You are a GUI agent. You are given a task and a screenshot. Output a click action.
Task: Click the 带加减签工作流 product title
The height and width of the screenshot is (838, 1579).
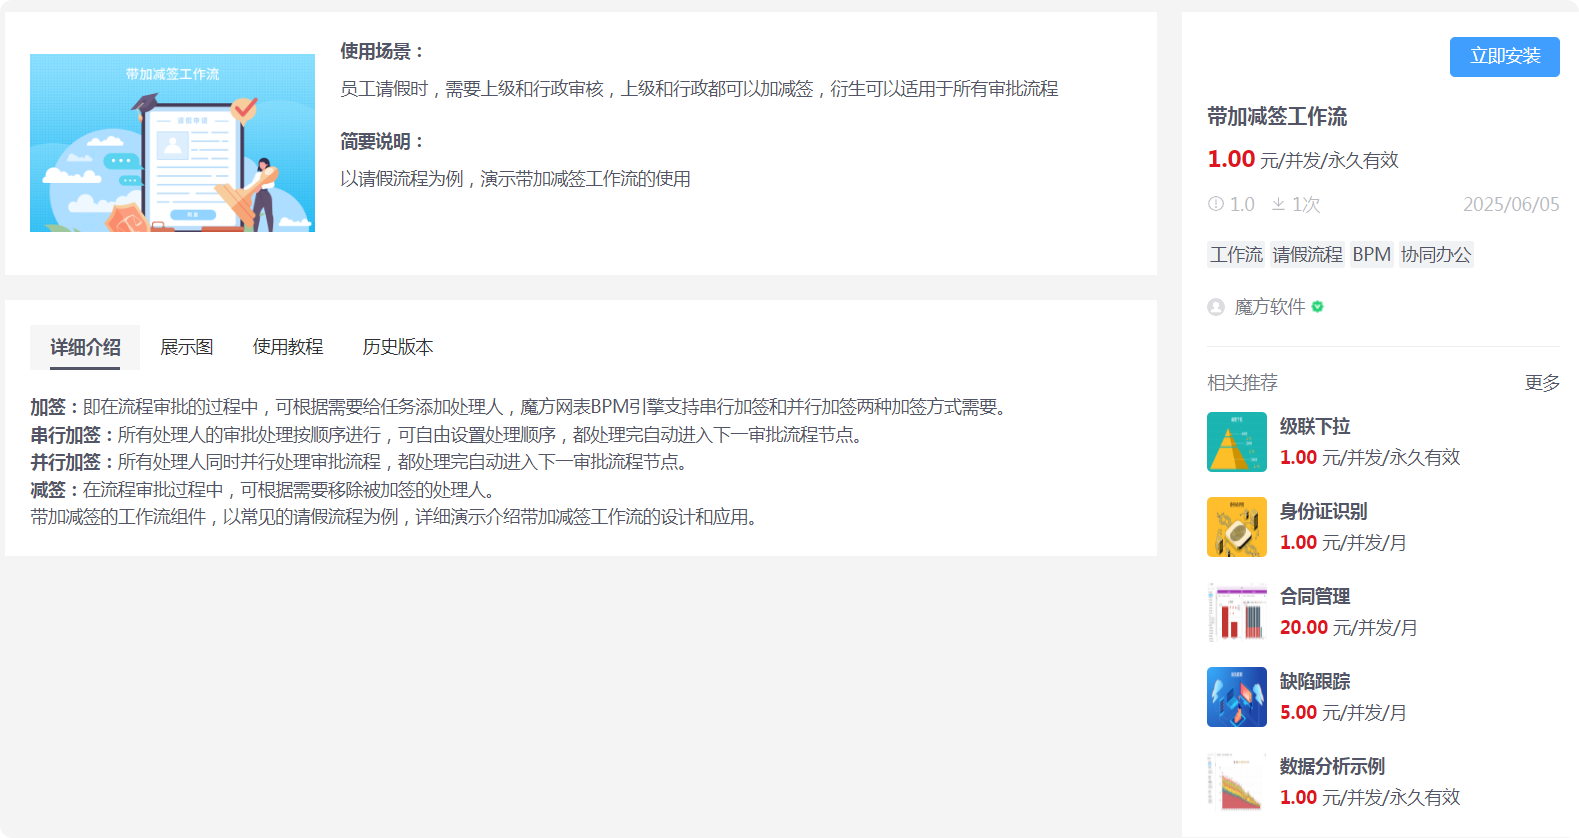pyautogui.click(x=1277, y=117)
